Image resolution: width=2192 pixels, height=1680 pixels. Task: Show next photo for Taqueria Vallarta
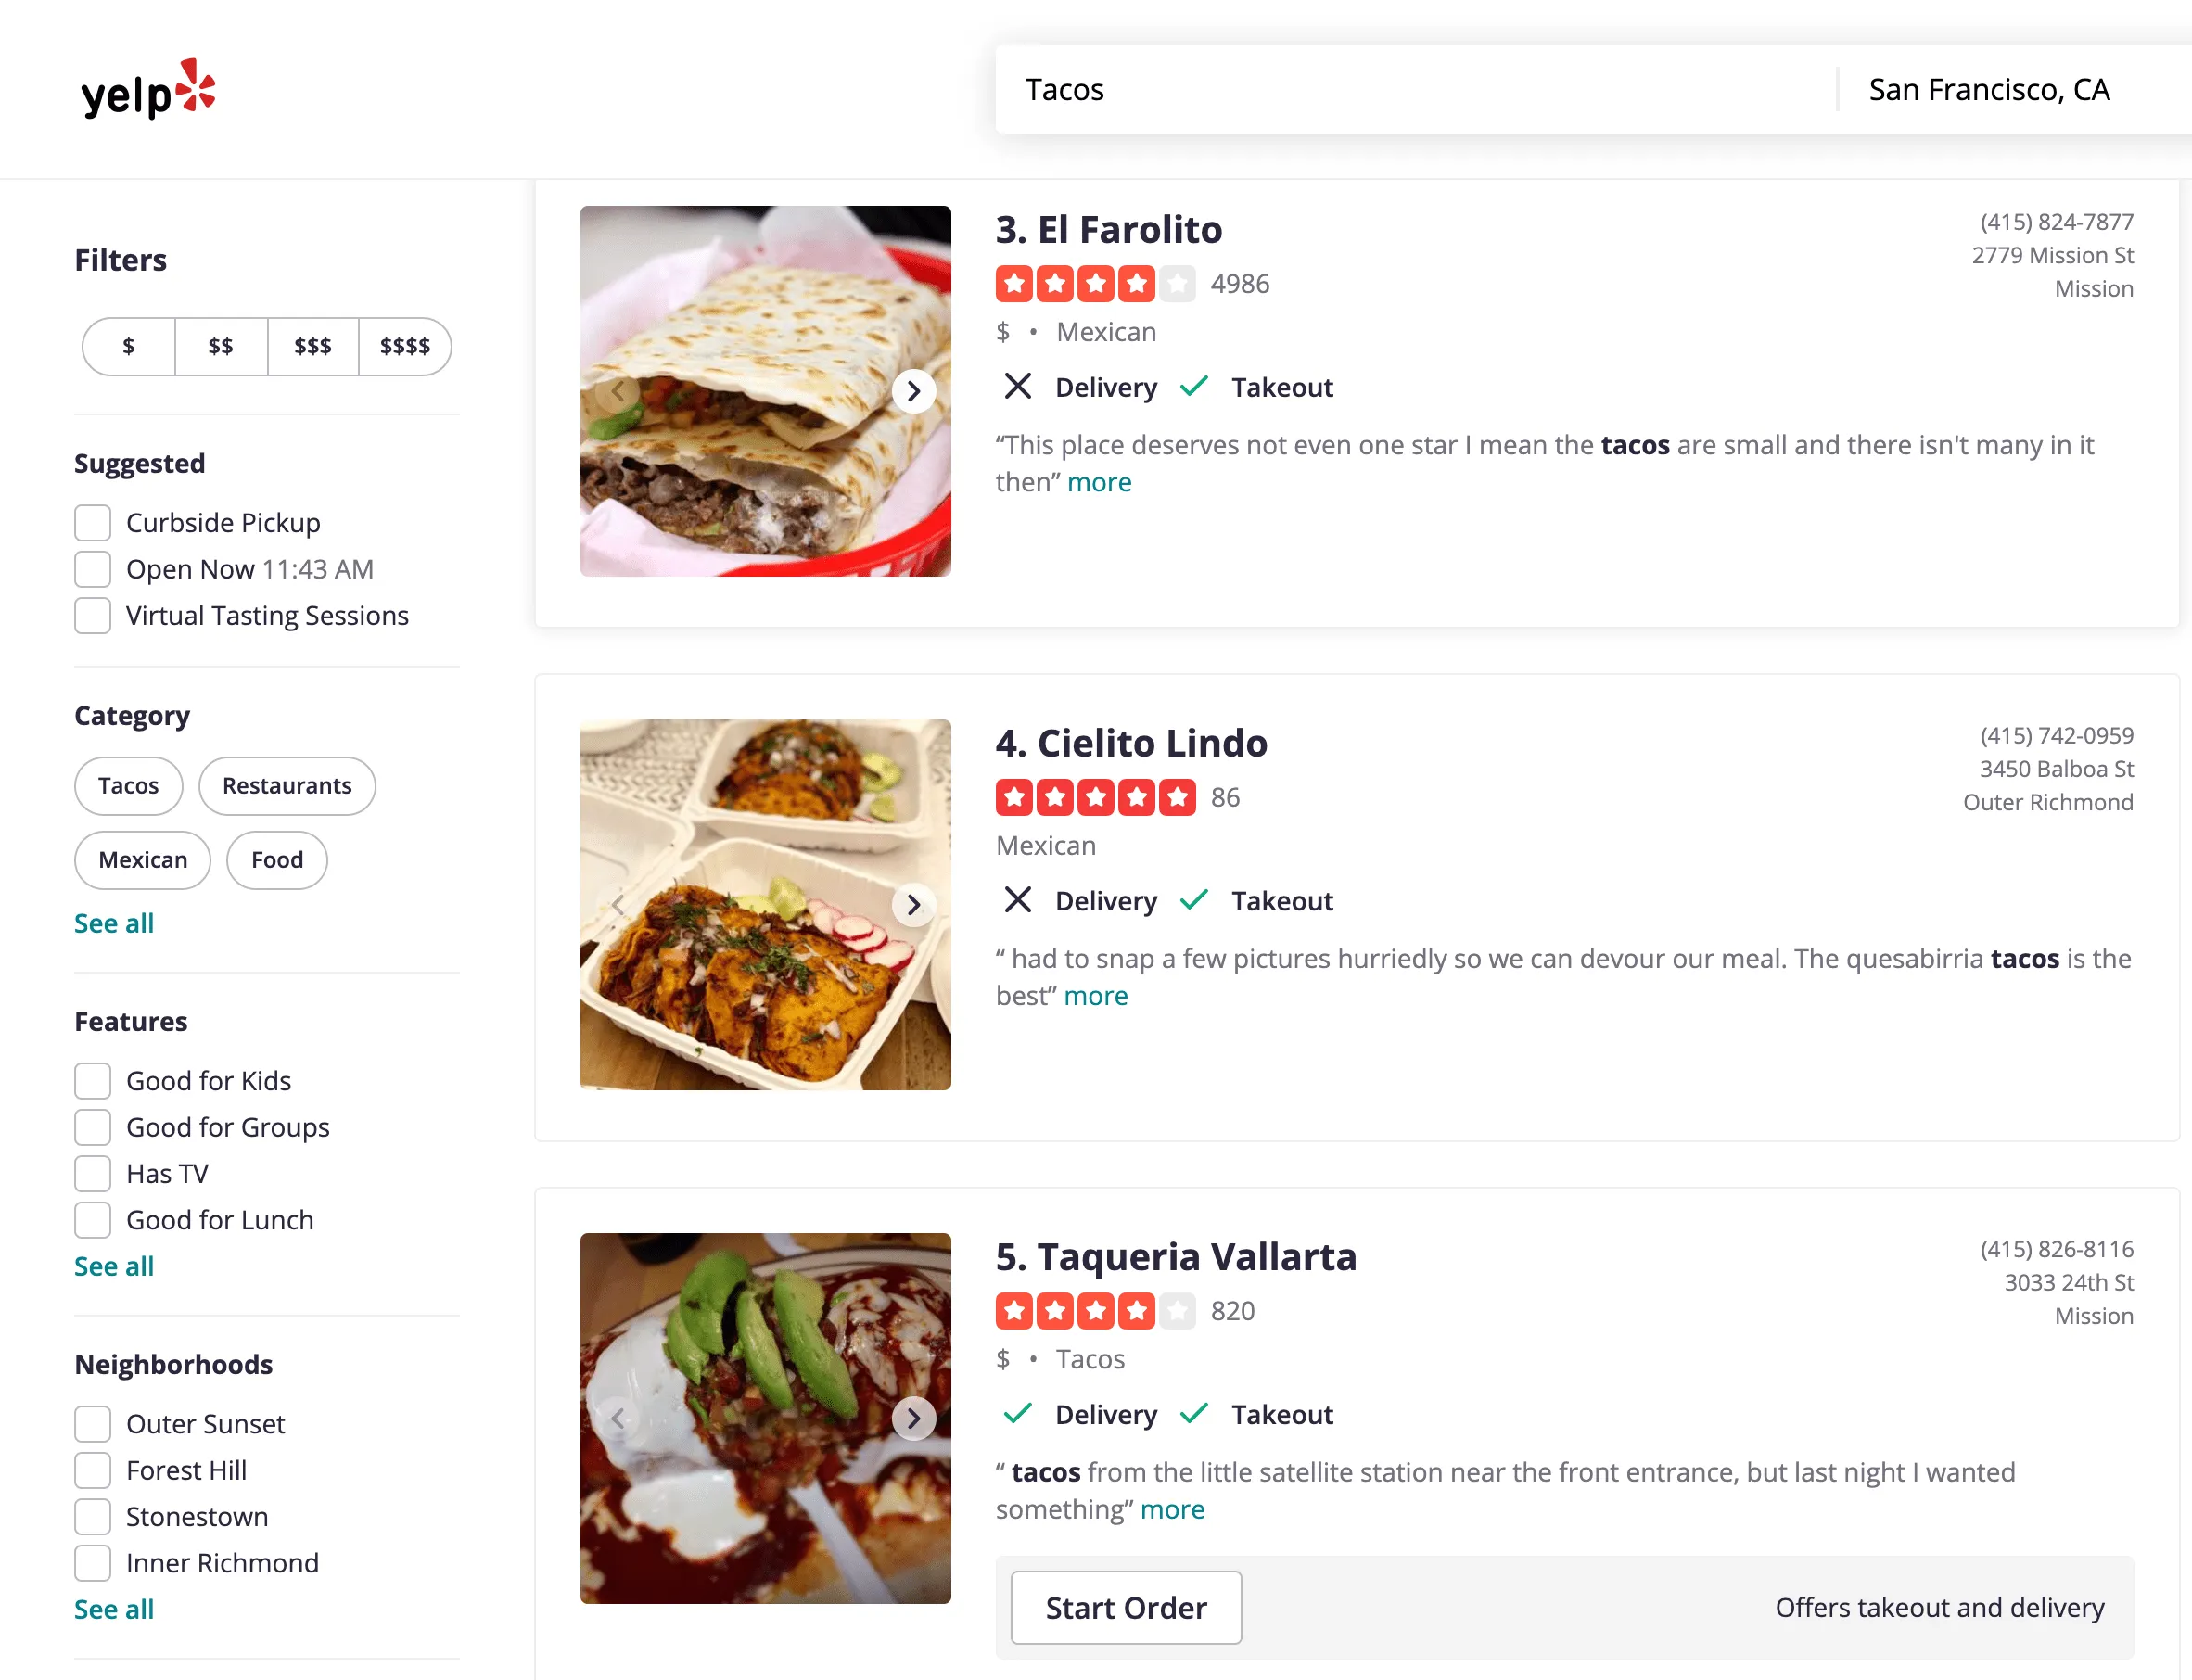(912, 1418)
